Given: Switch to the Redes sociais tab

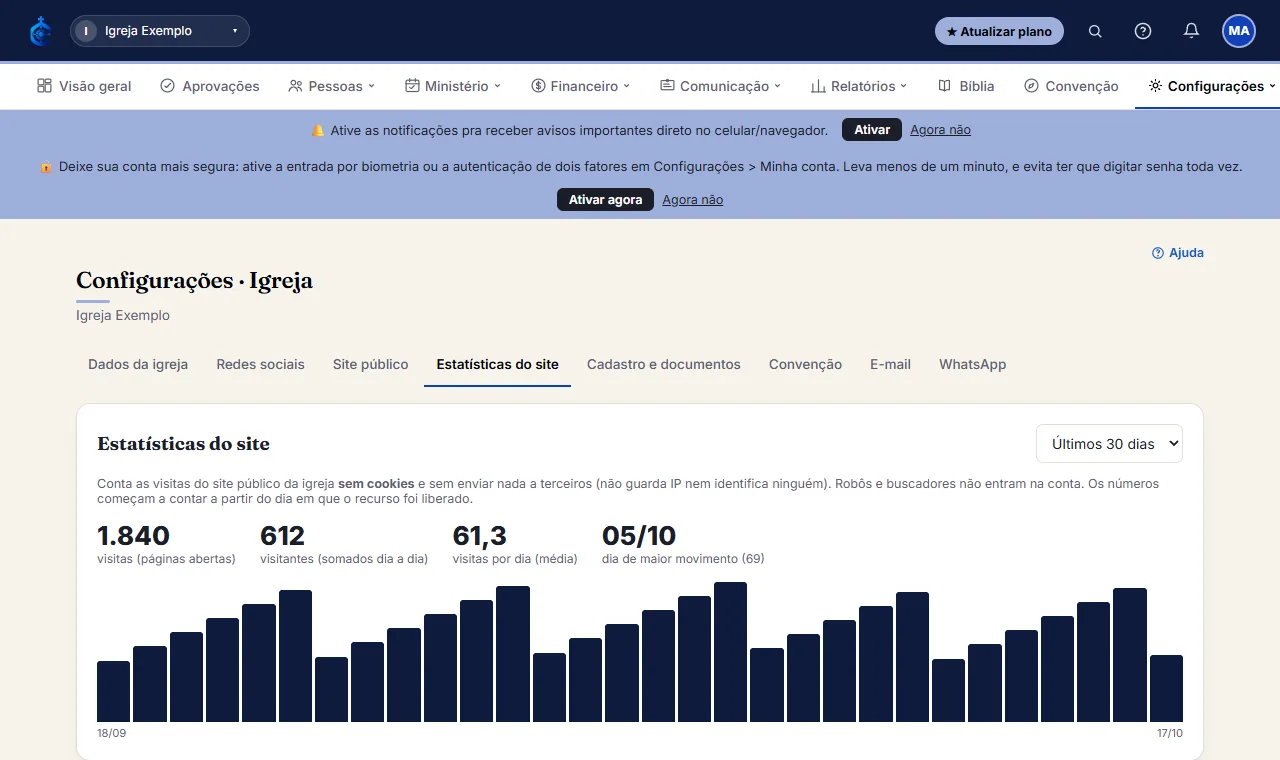Looking at the screenshot, I should pyautogui.click(x=260, y=364).
